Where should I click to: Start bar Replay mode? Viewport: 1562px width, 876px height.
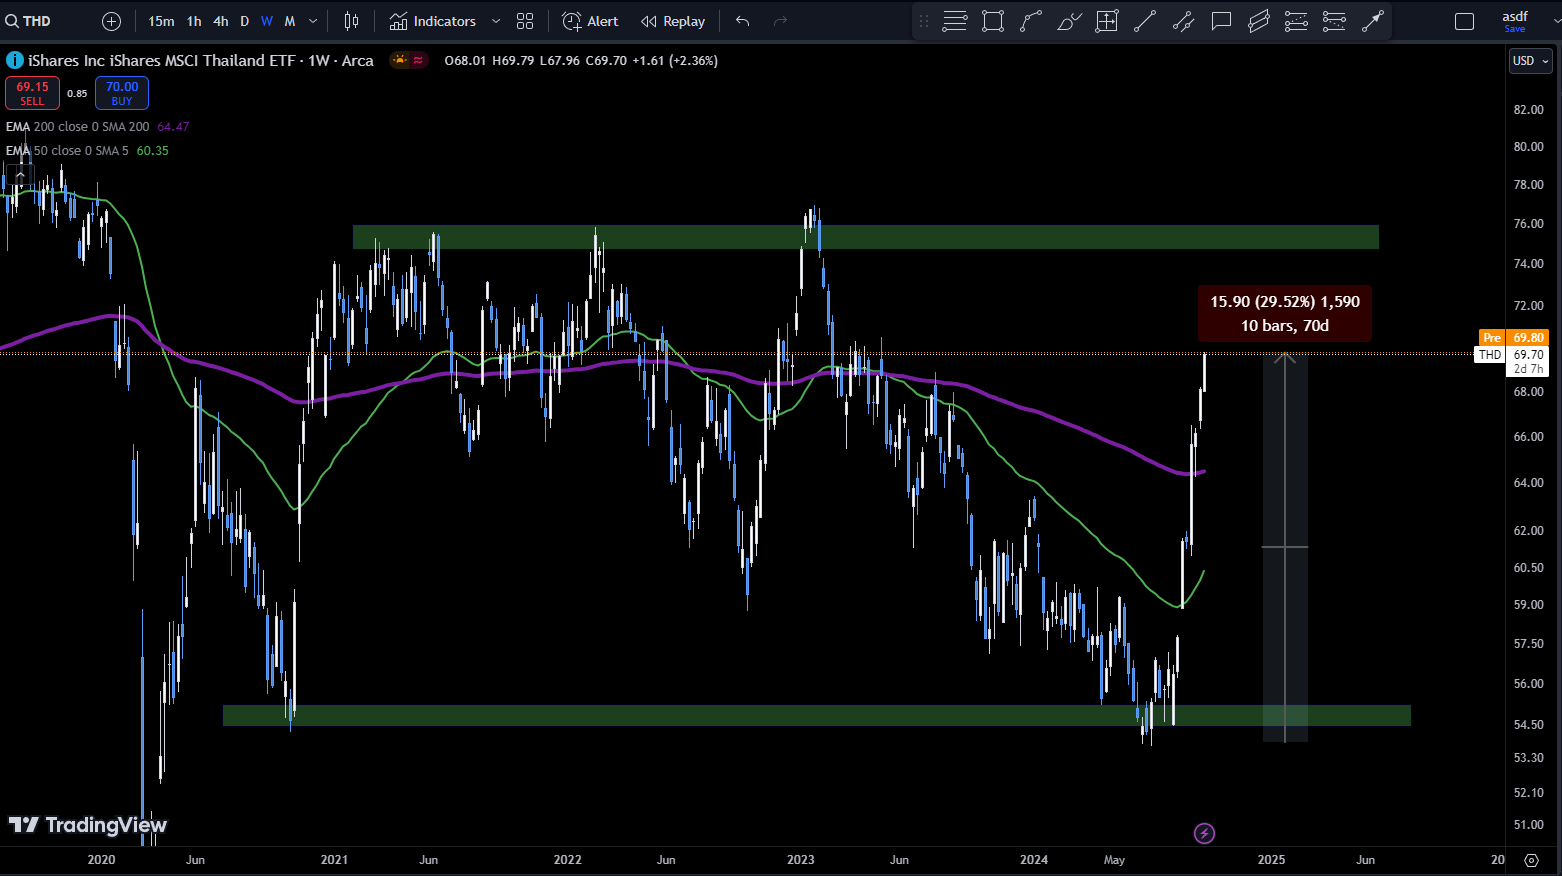click(673, 21)
